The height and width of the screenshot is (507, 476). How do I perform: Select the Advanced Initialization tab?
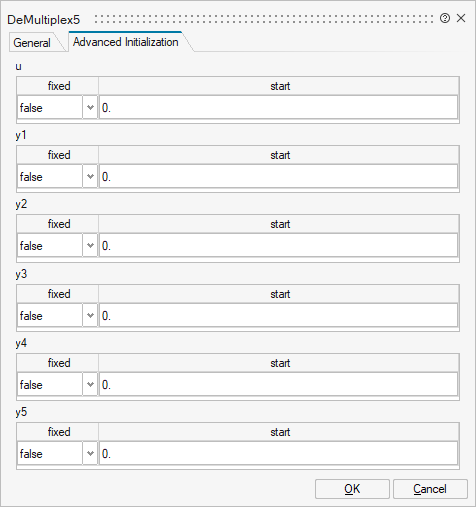coord(126,42)
